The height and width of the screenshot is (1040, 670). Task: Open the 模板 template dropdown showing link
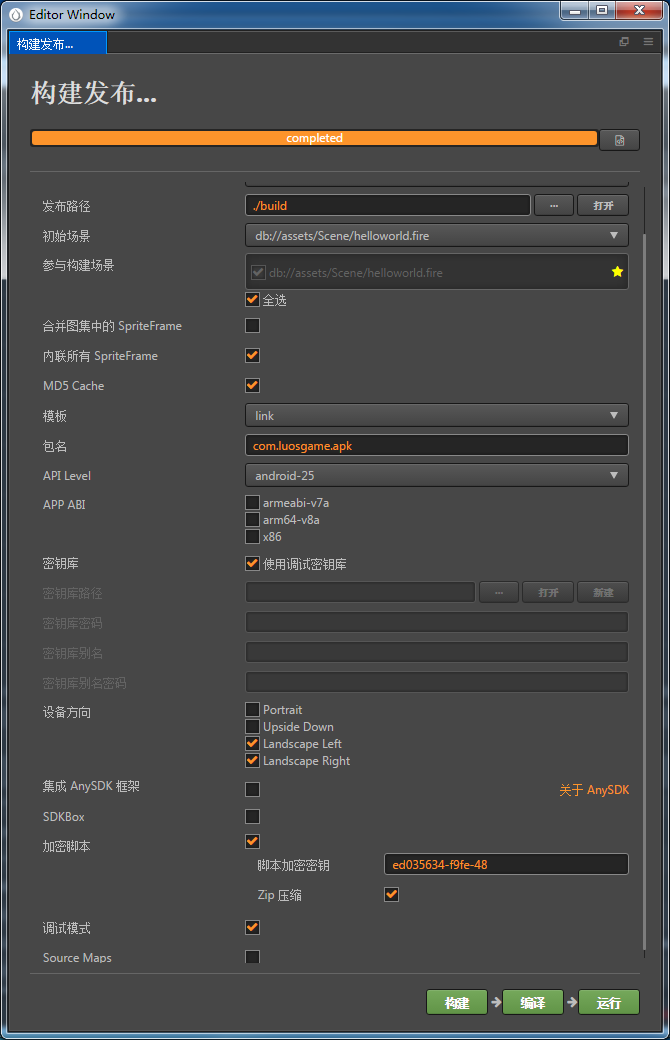tap(436, 415)
